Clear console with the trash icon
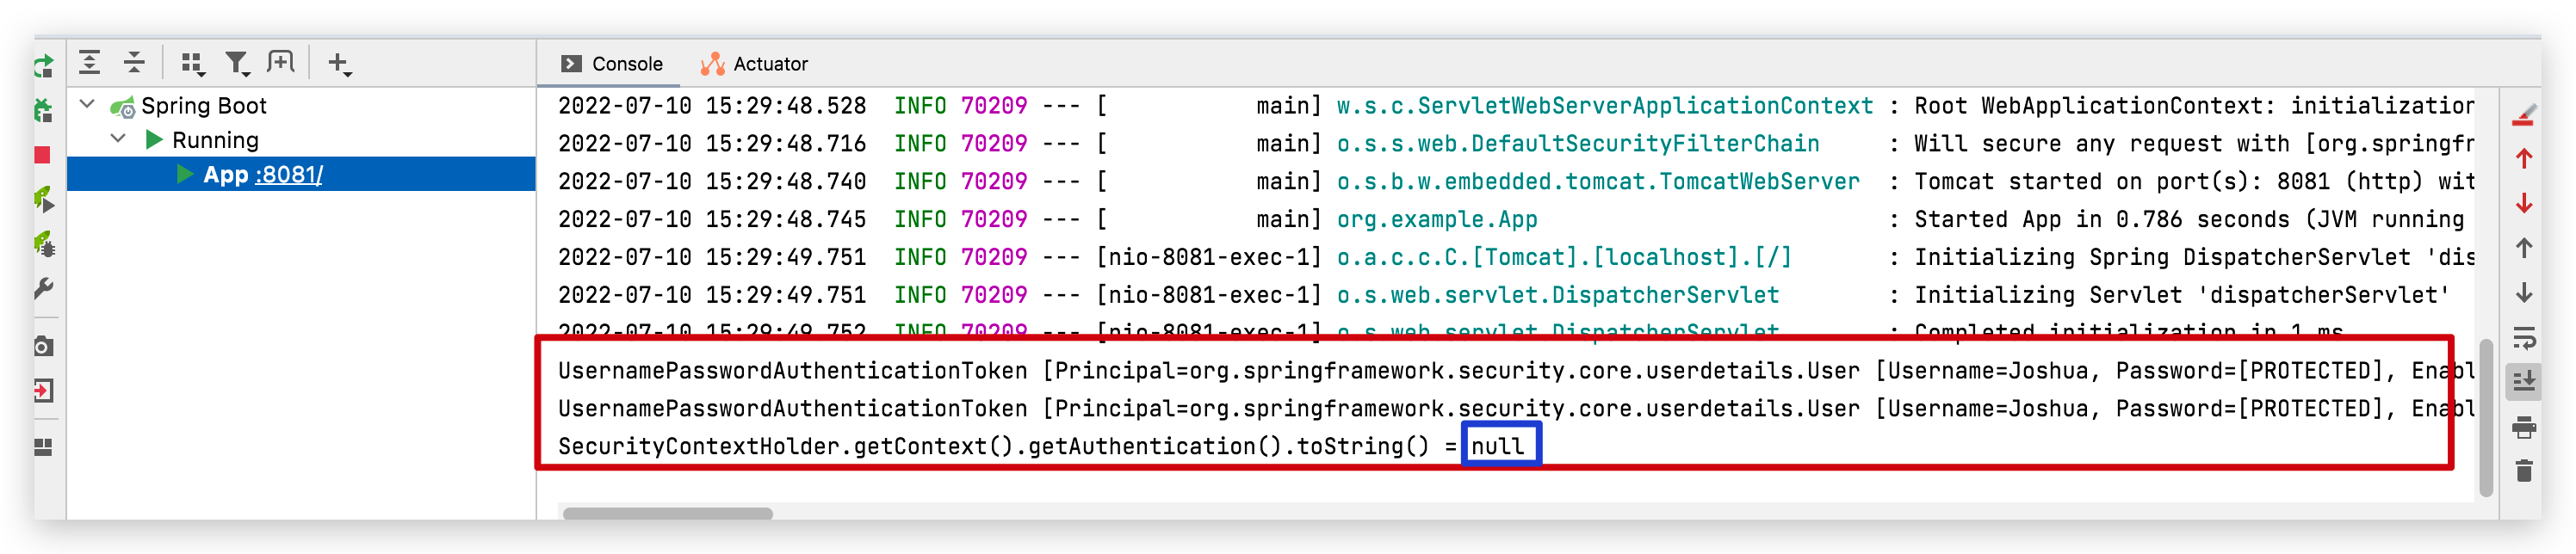 pos(2523,470)
